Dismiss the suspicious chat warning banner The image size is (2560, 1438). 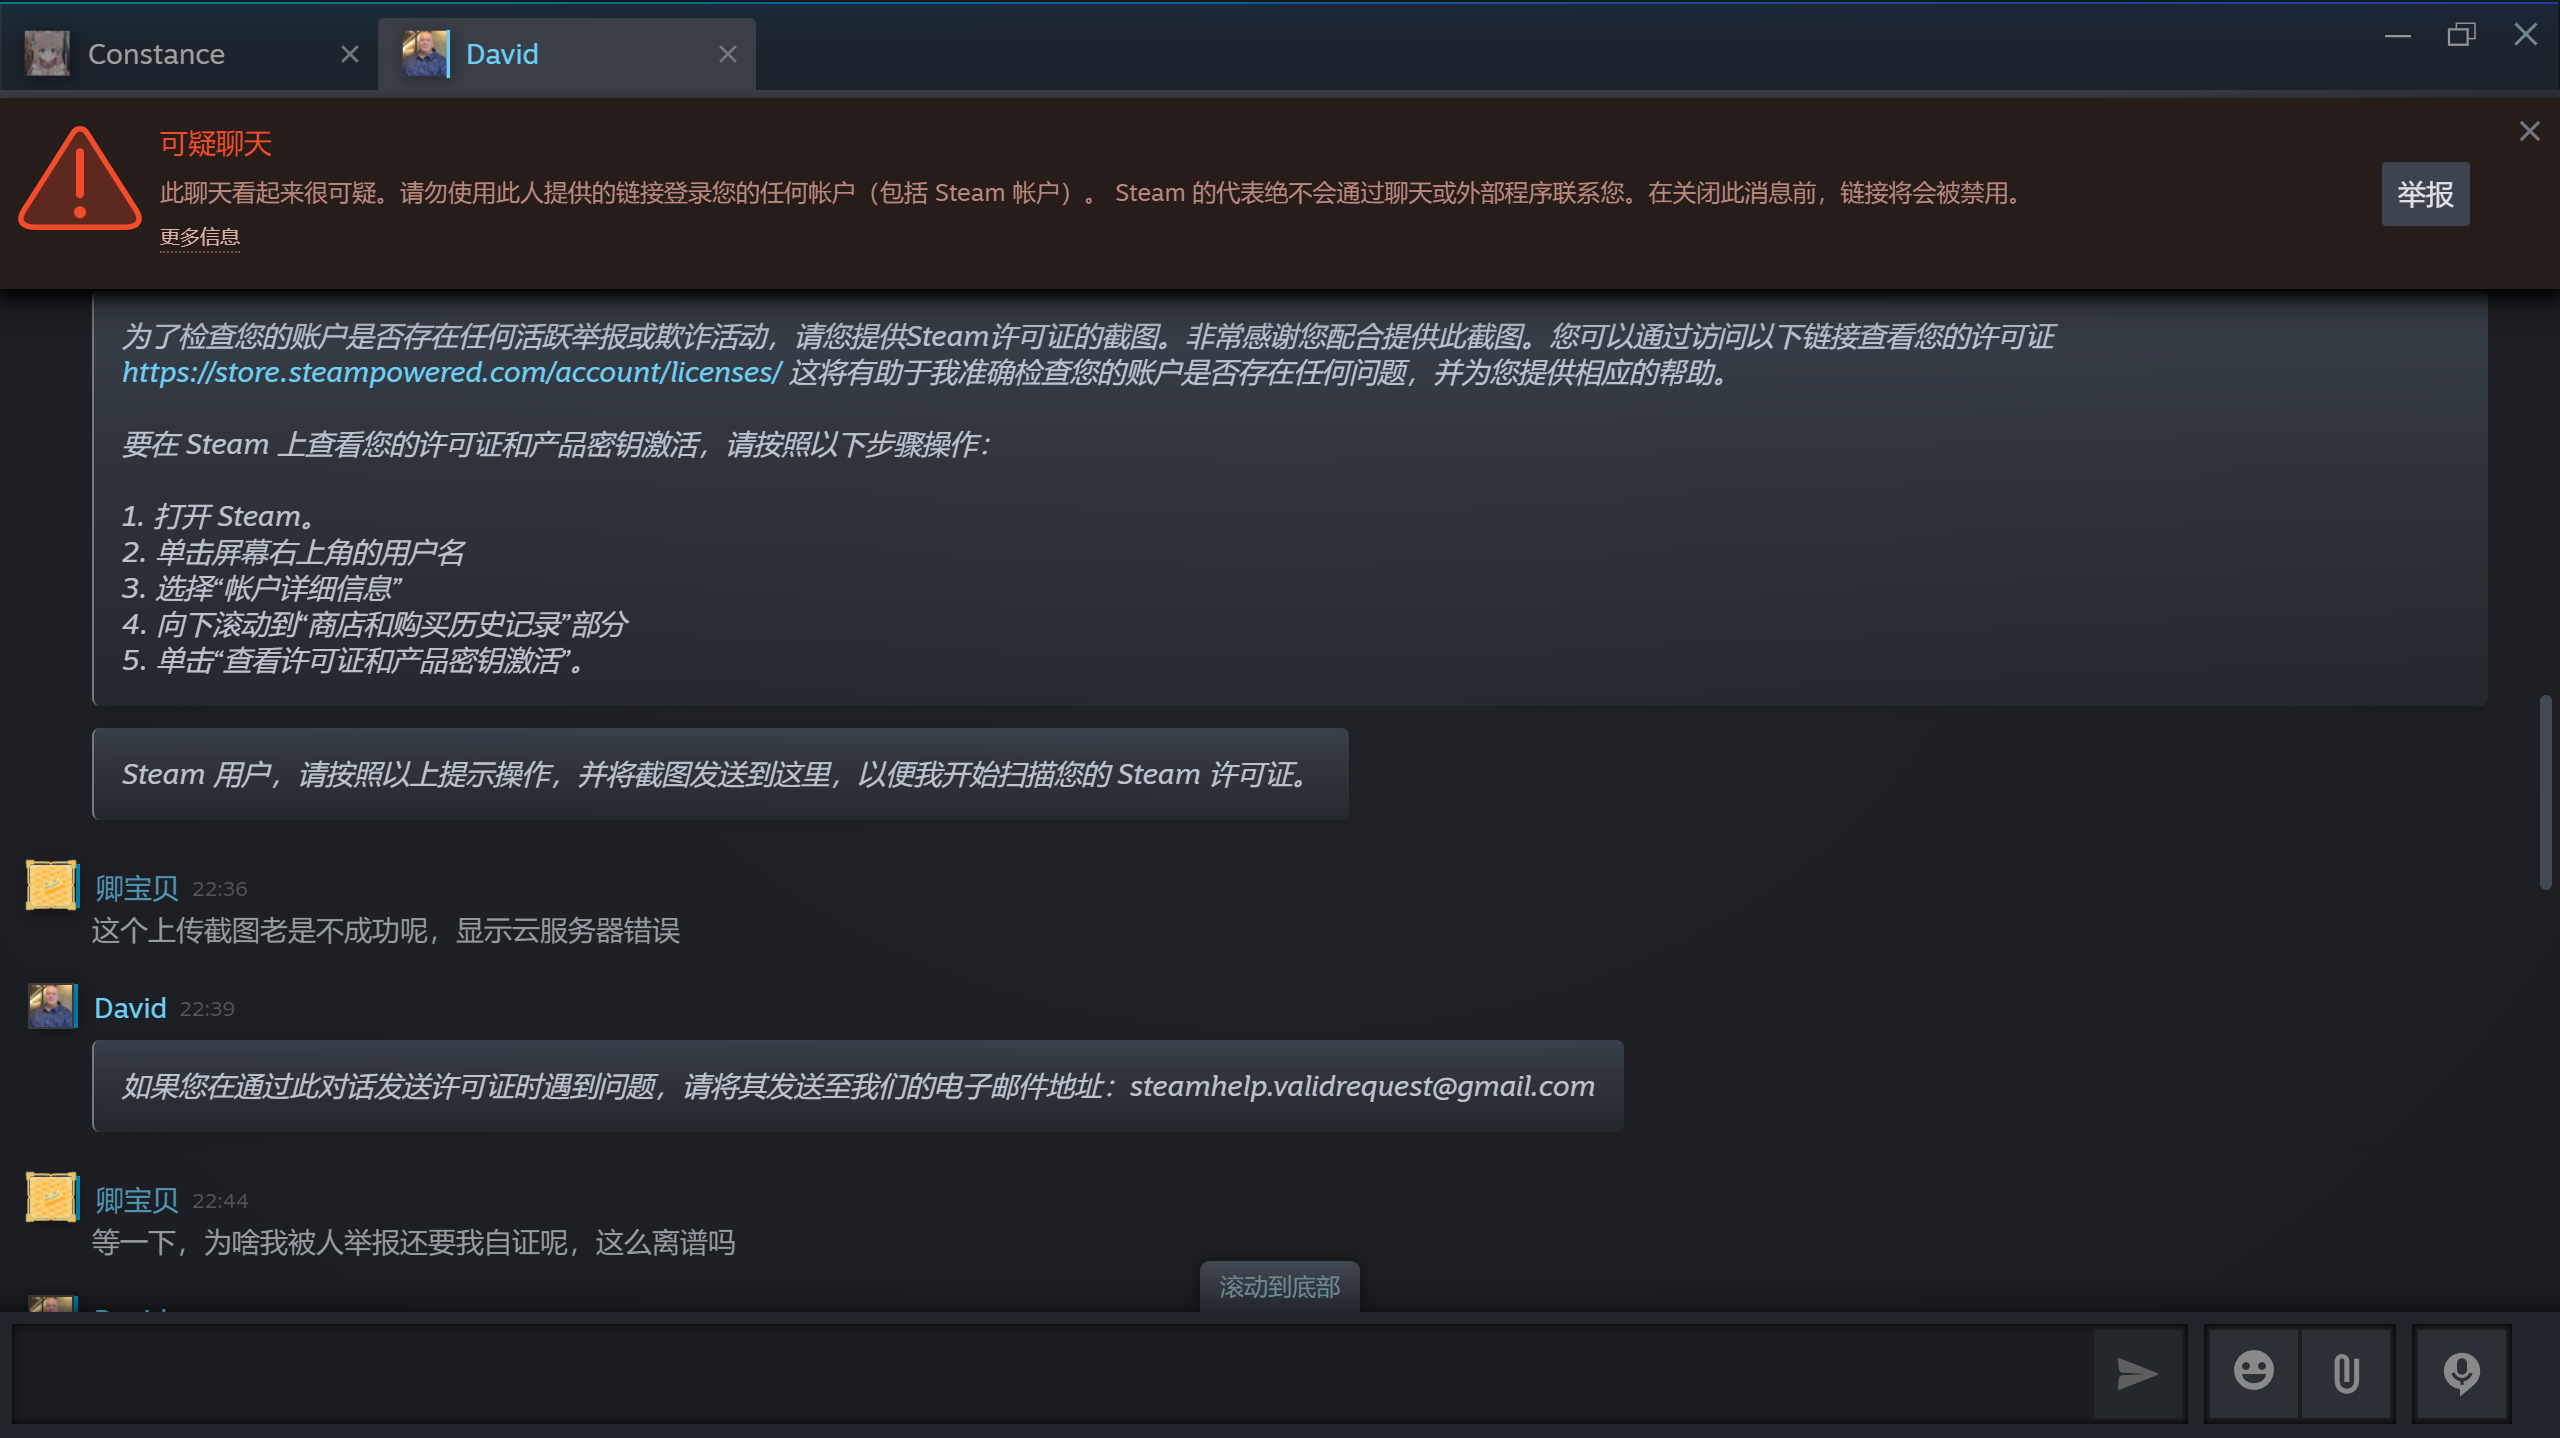tap(2529, 131)
